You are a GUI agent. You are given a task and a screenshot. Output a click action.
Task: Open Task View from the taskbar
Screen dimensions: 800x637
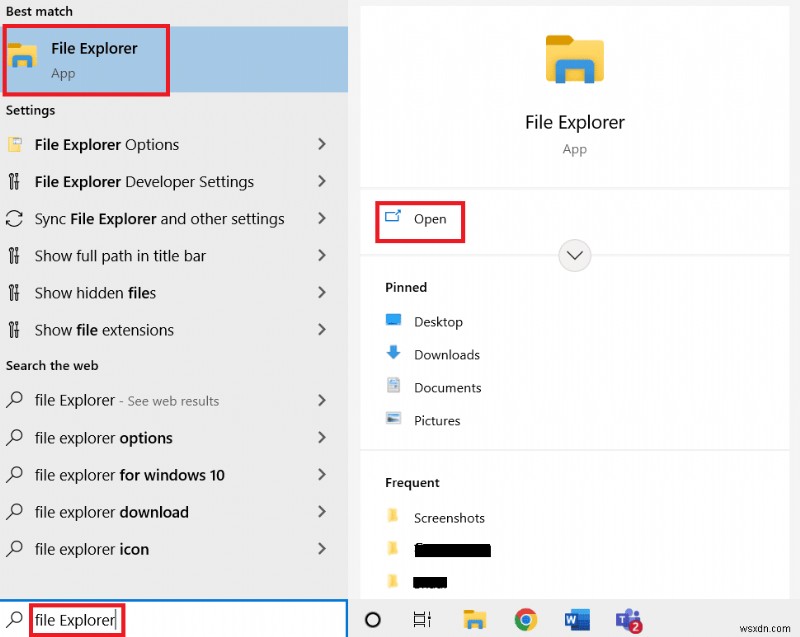(x=422, y=620)
